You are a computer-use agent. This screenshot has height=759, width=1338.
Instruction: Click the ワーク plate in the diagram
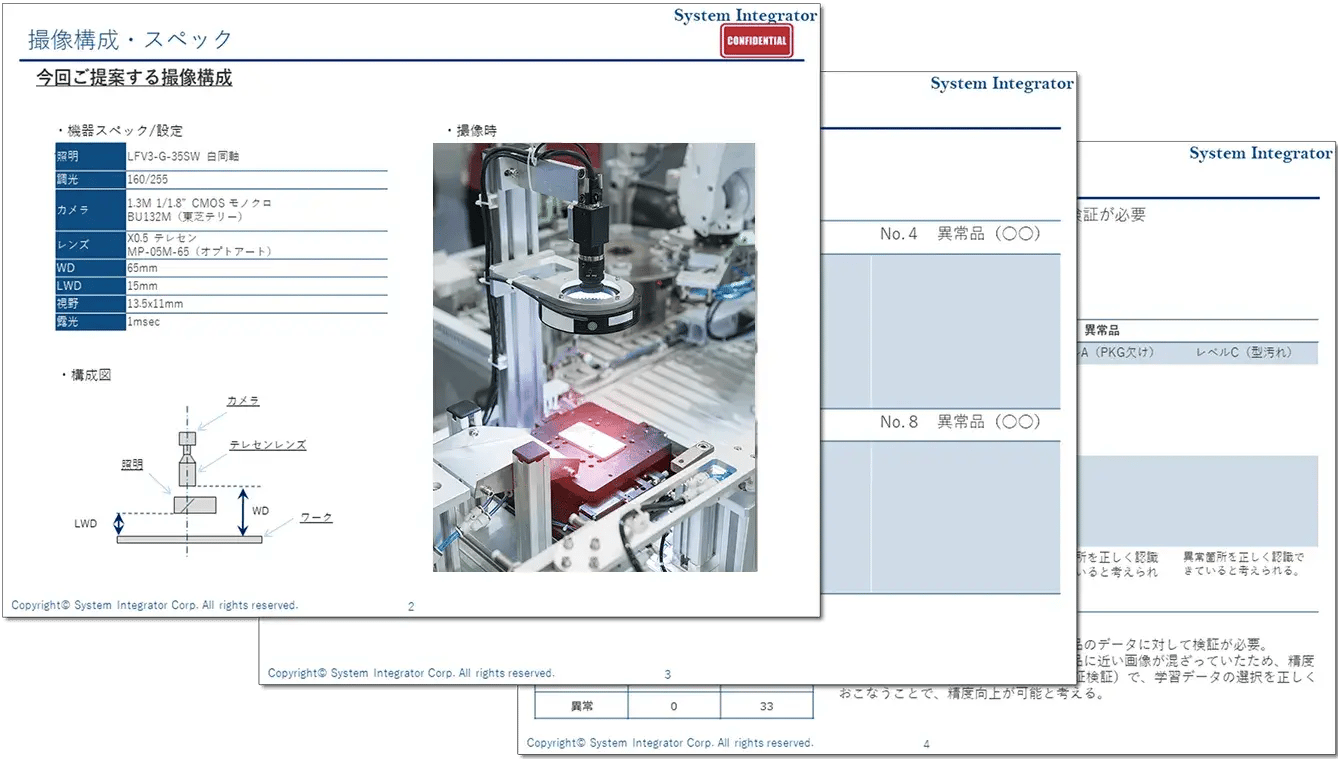tap(189, 539)
